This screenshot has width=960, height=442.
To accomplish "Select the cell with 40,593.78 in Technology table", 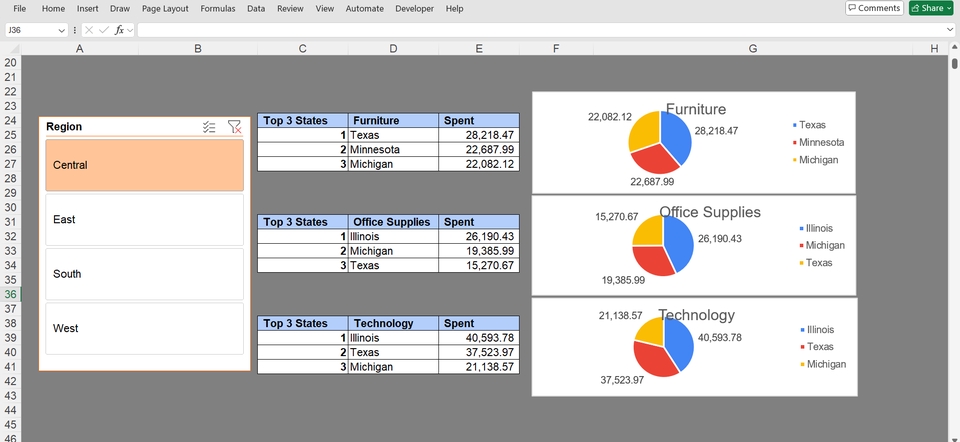I will pyautogui.click(x=479, y=338).
